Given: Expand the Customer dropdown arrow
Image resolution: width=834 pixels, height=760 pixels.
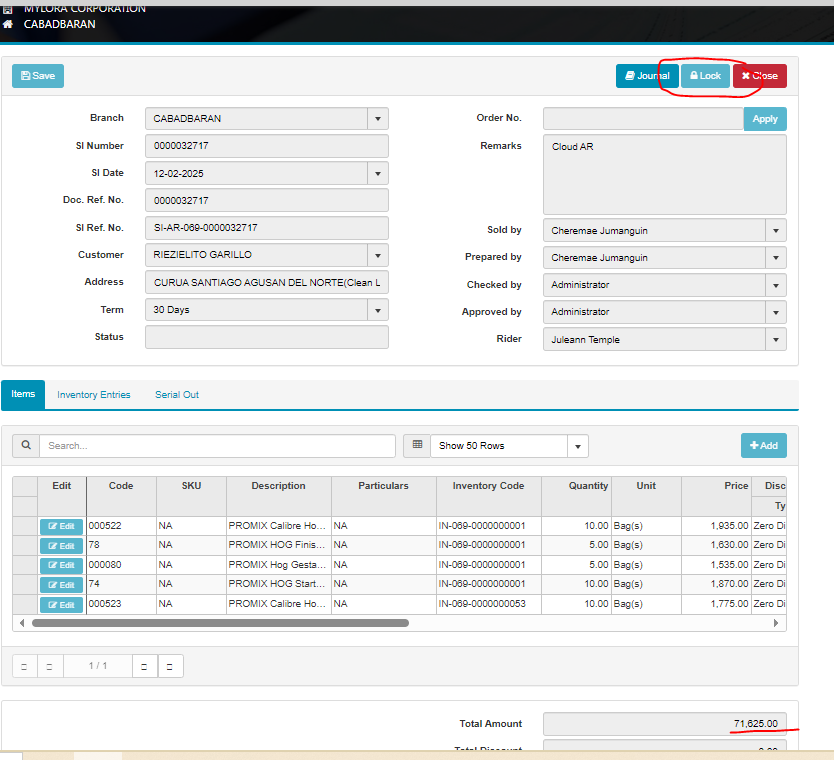Looking at the screenshot, I should click(377, 256).
